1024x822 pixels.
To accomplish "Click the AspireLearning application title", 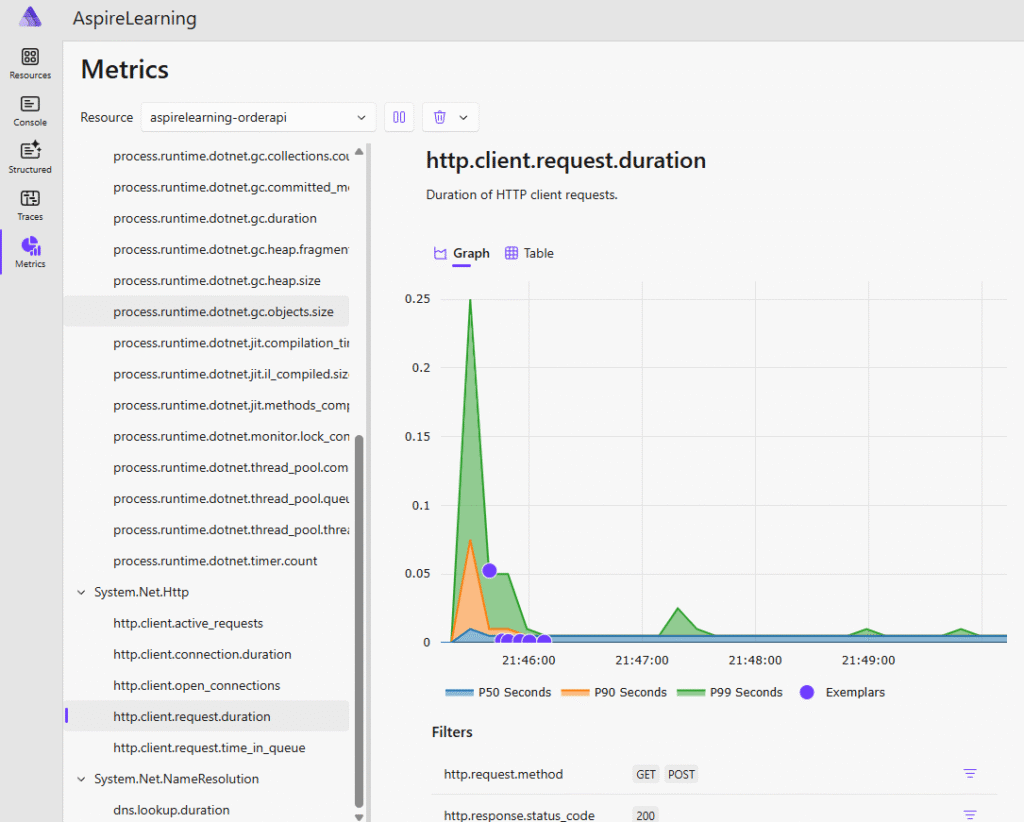I will (x=135, y=18).
